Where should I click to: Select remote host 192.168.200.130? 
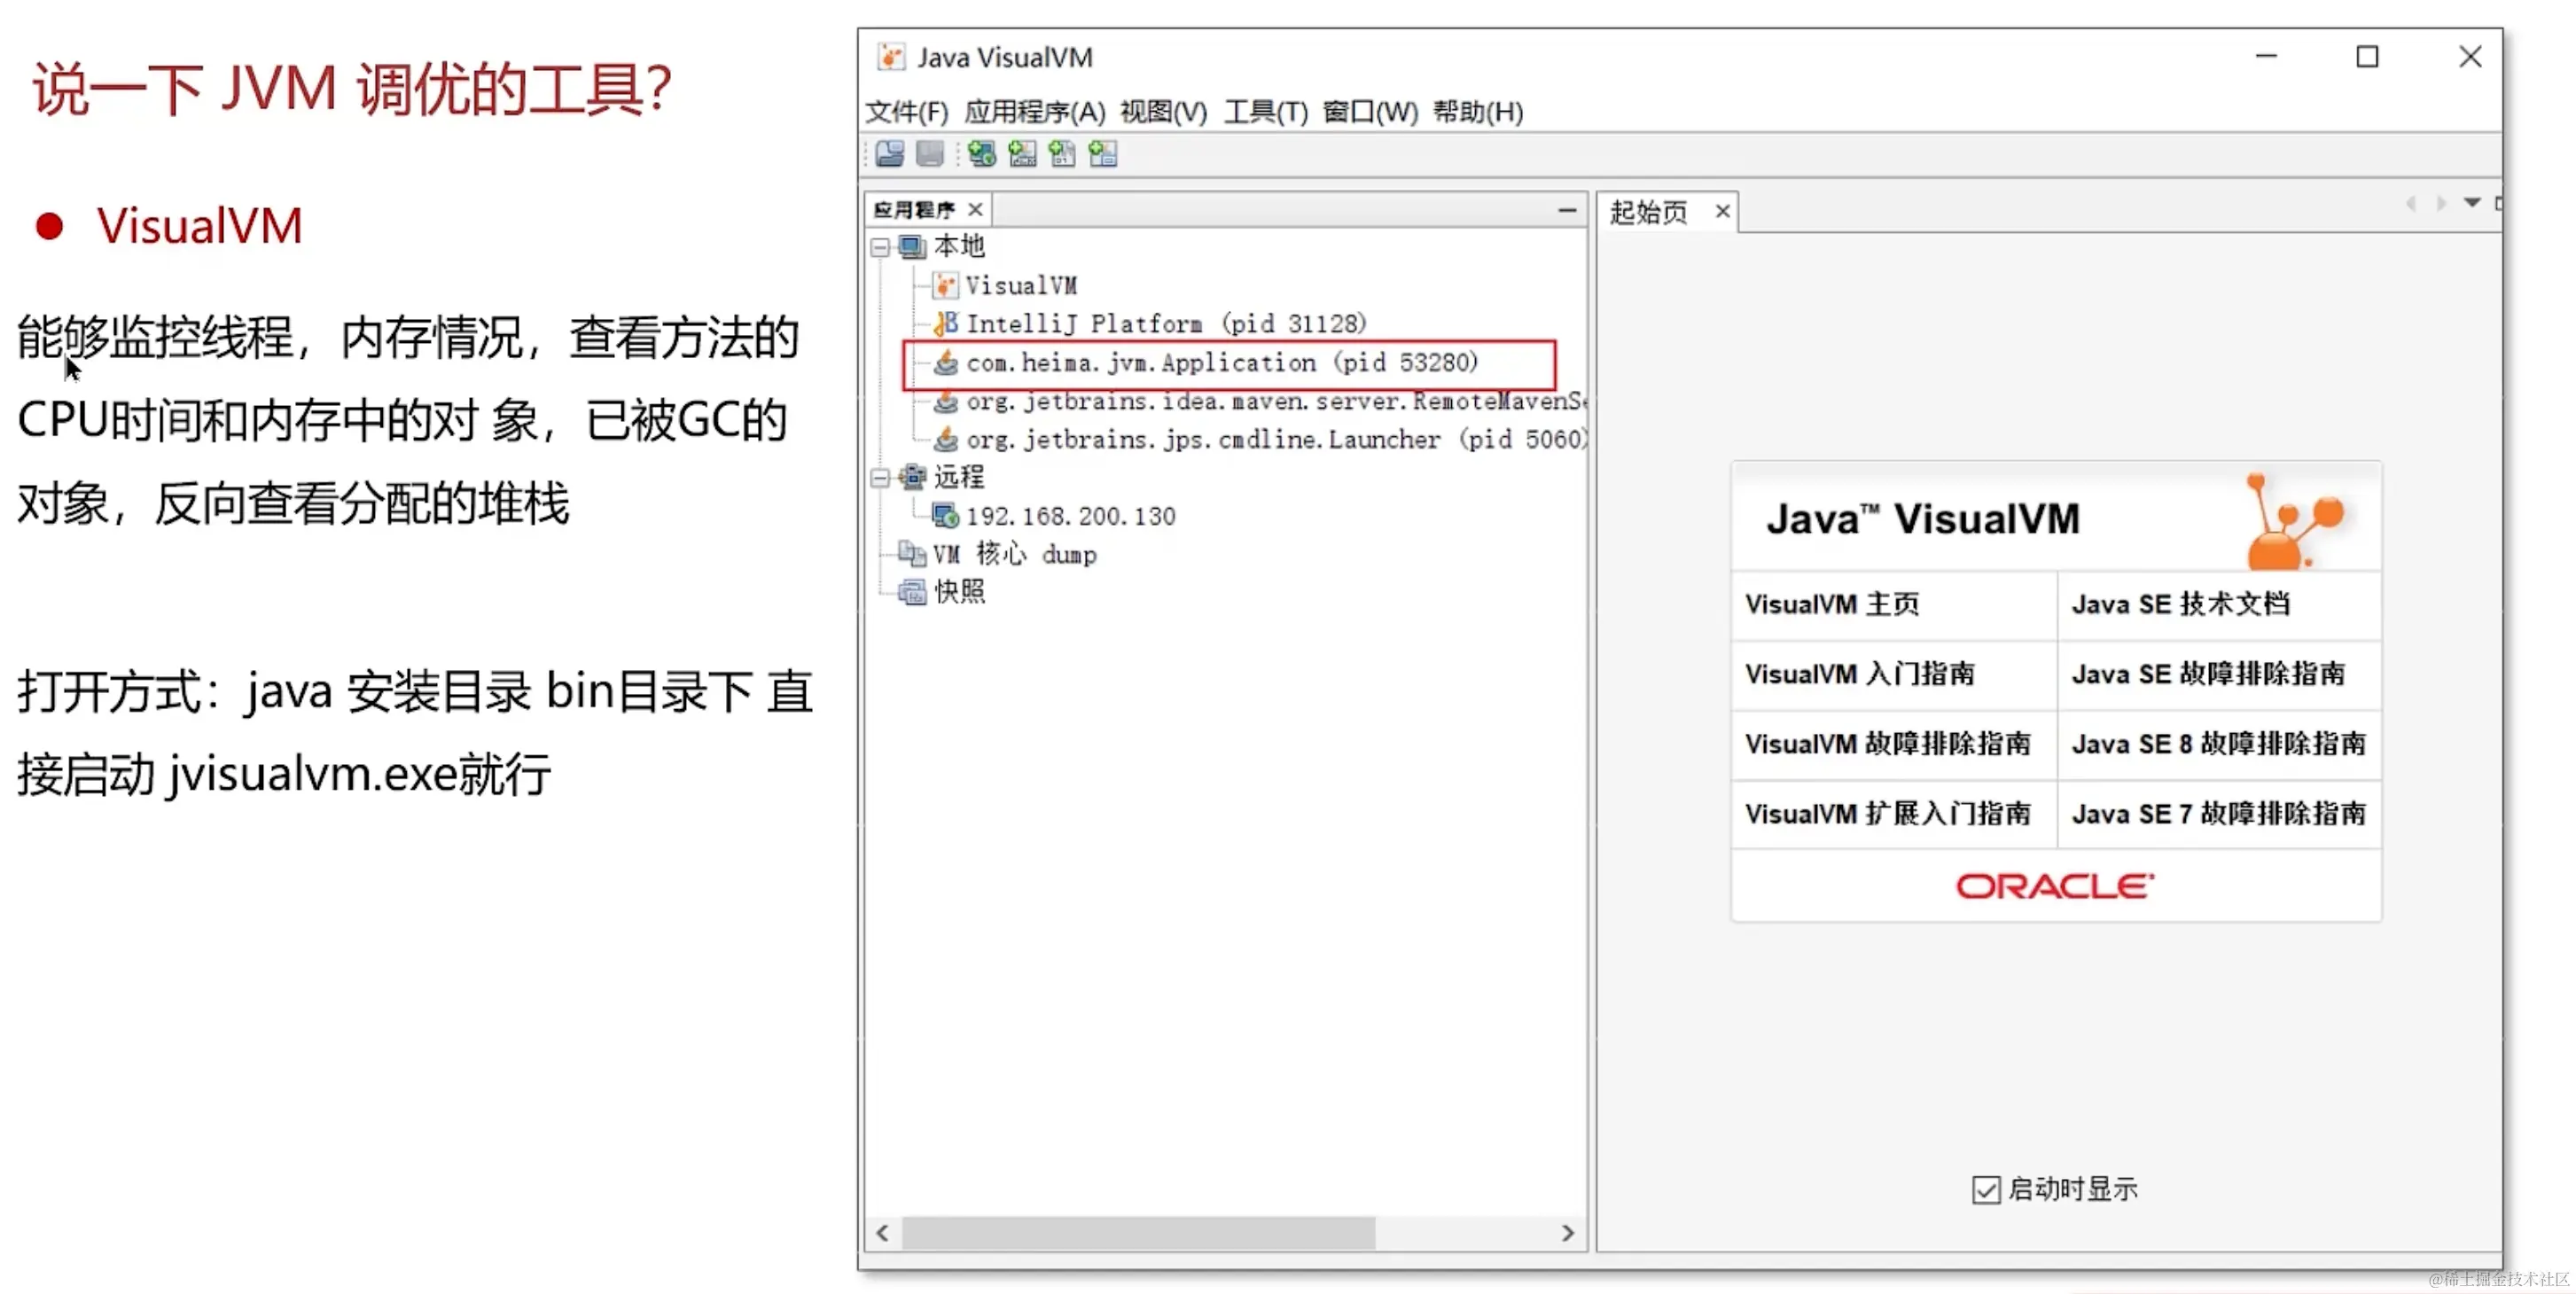(1069, 516)
